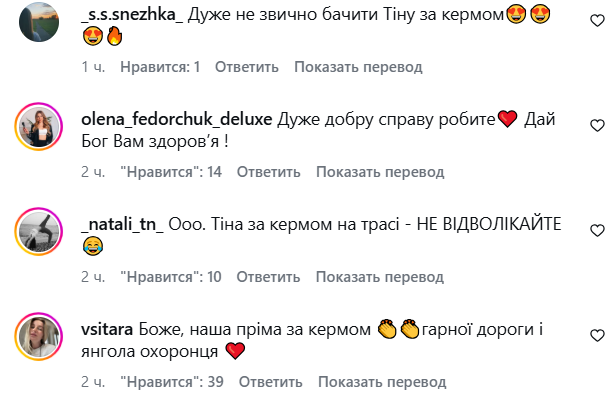
Task: Visit the _natali_tn_ profile via username
Action: [x=122, y=224]
